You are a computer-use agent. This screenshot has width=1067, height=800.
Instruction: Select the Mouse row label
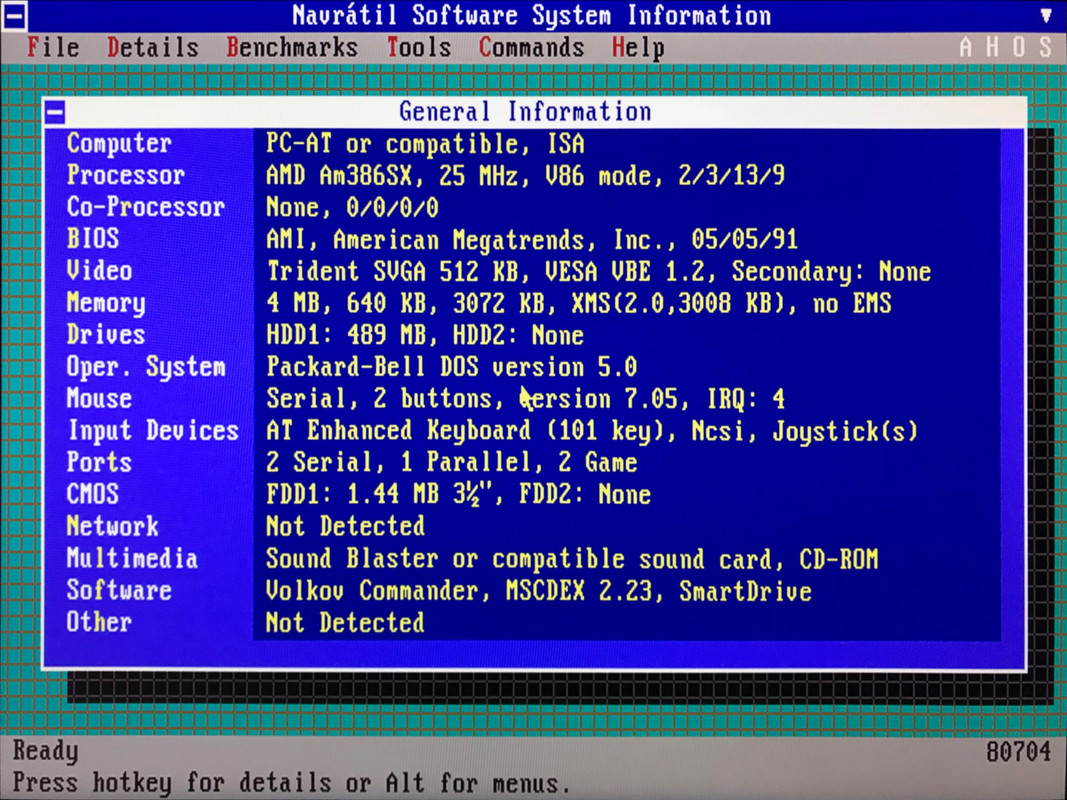[x=99, y=399]
